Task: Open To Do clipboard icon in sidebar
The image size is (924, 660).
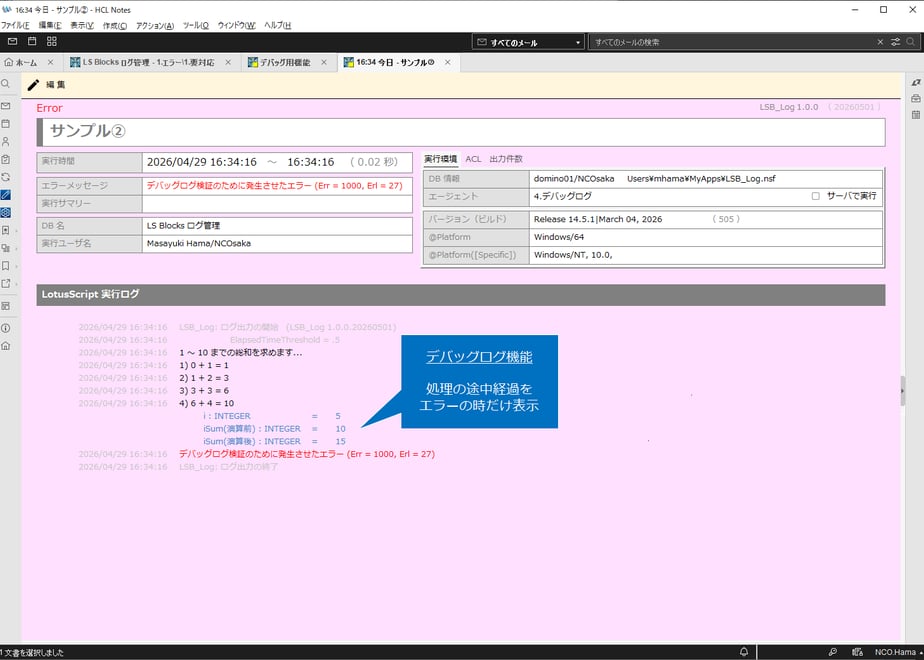Action: coord(6,159)
